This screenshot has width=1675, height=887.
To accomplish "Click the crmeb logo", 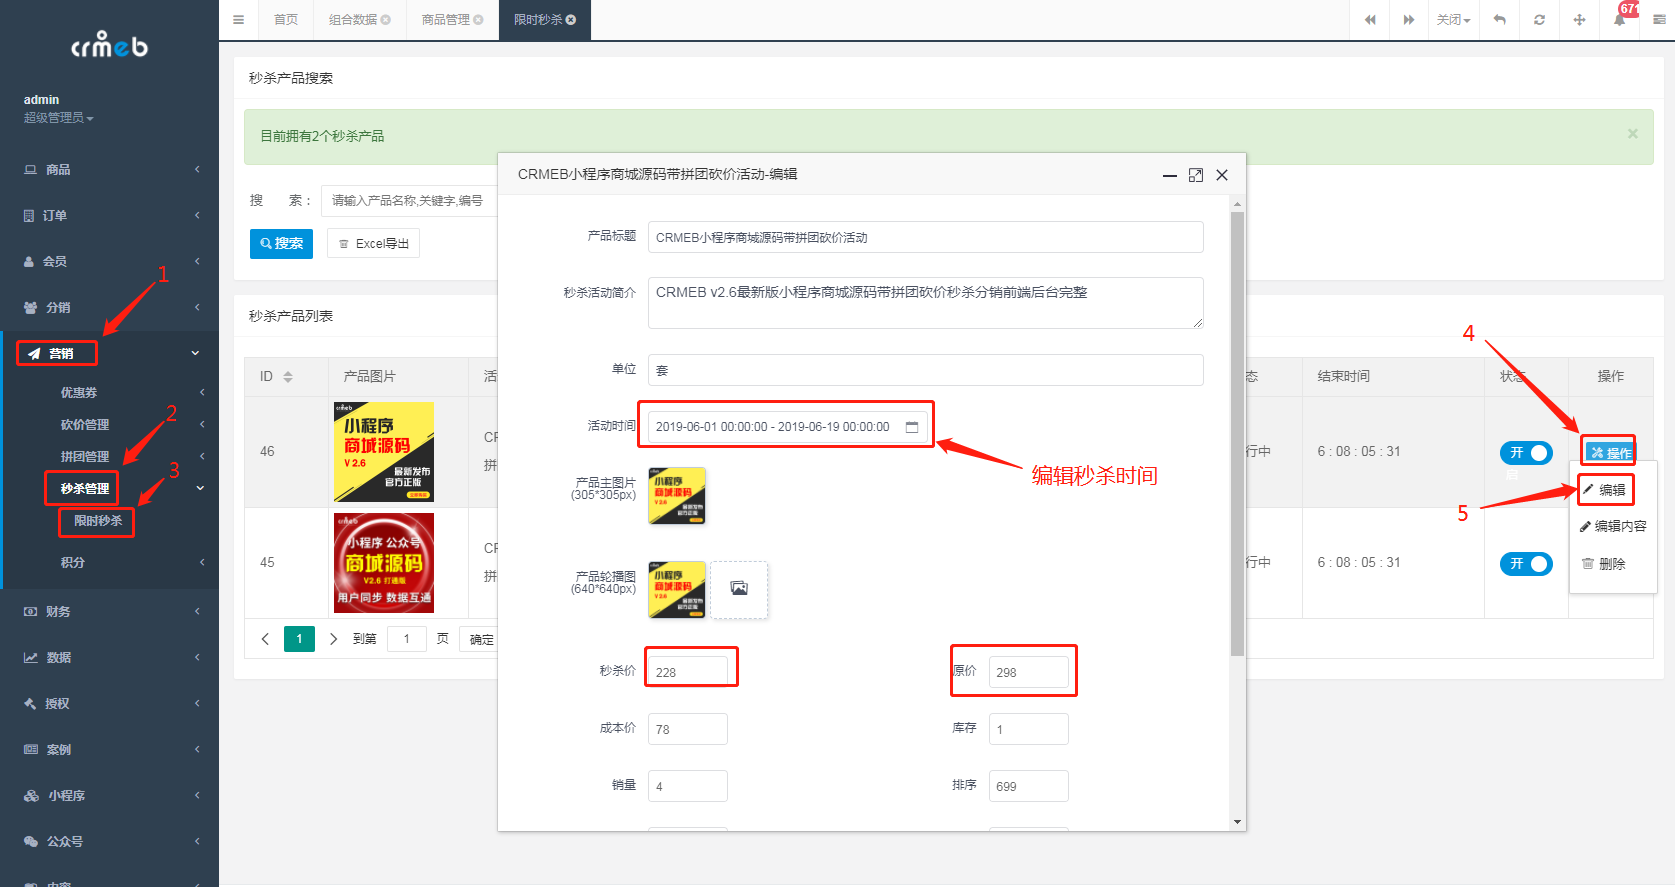I will click(109, 45).
